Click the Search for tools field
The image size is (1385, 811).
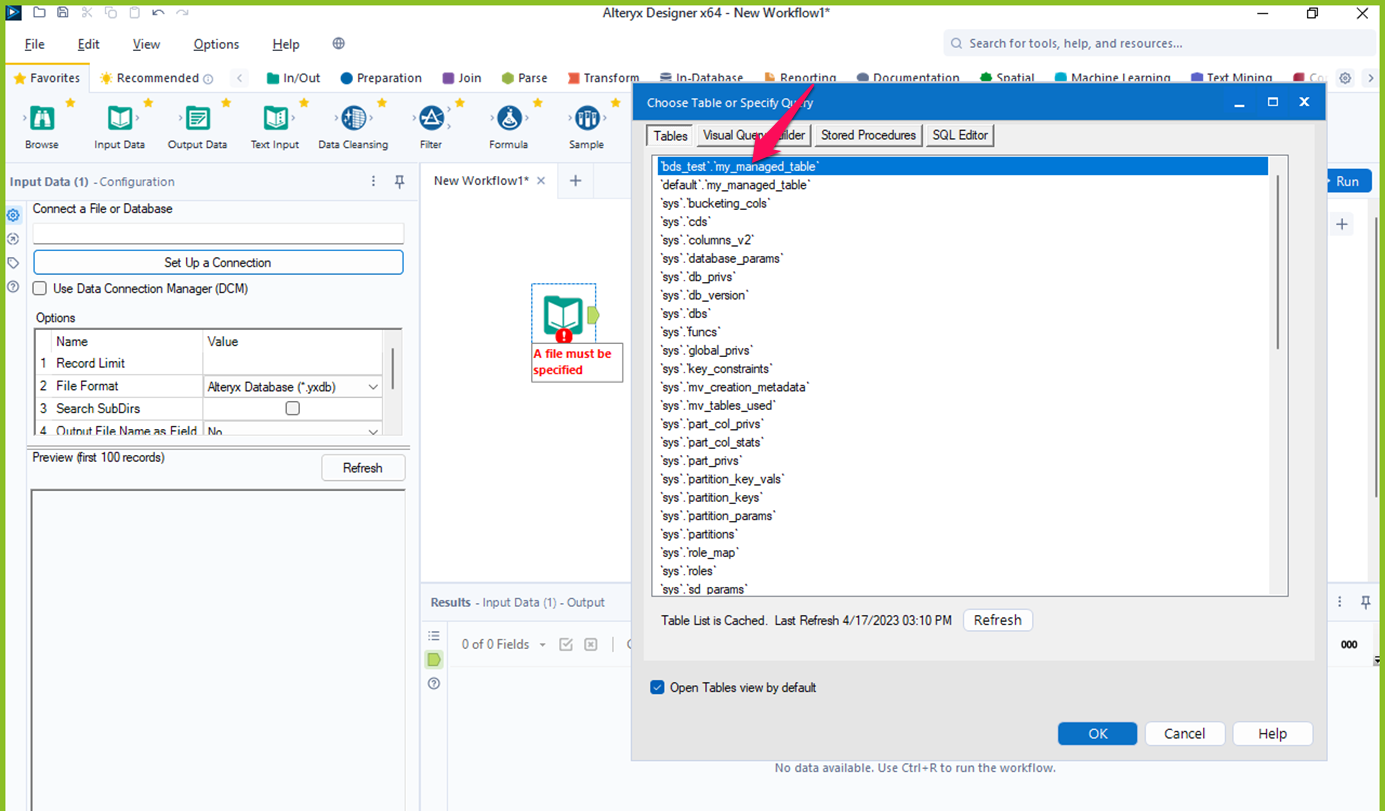coord(1159,43)
